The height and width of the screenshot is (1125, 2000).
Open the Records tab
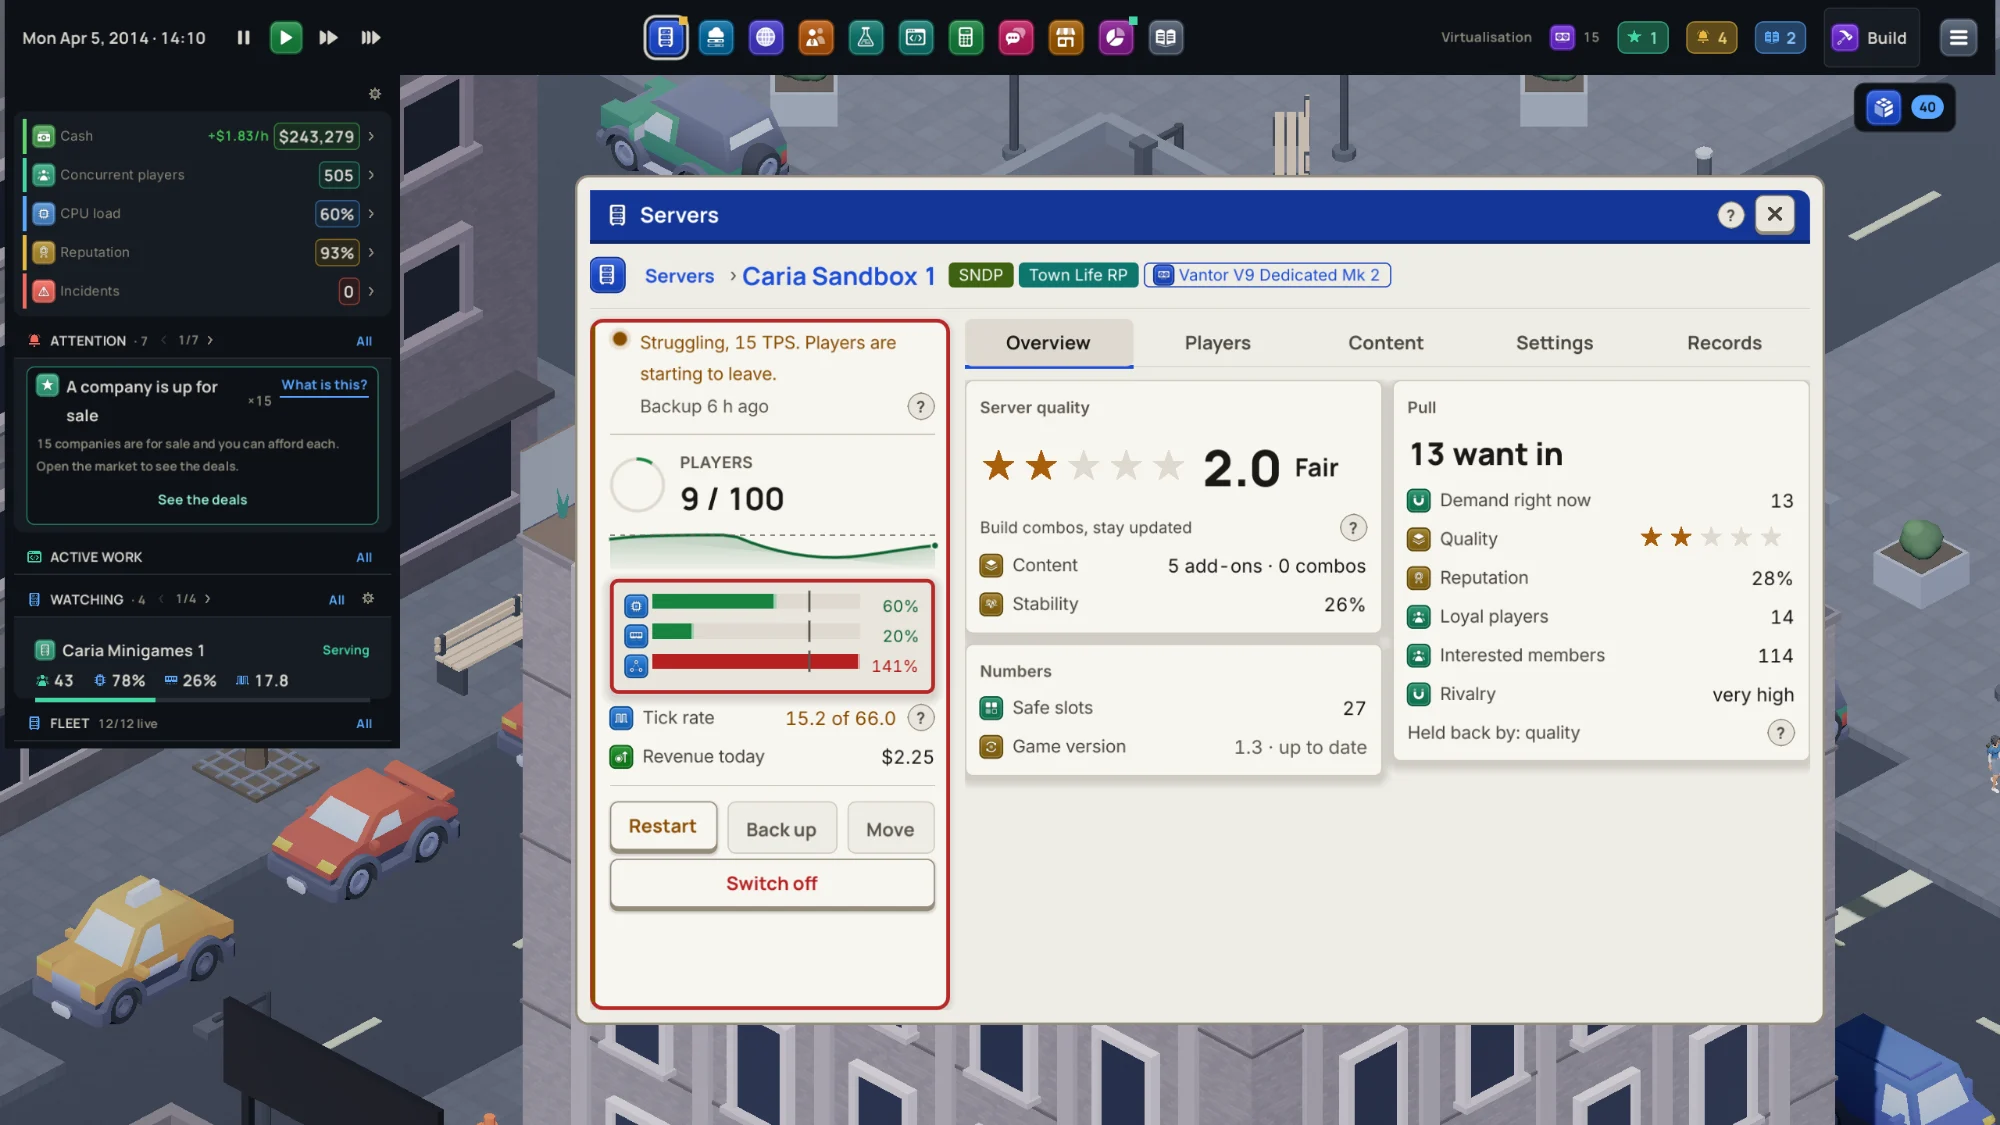(1724, 343)
